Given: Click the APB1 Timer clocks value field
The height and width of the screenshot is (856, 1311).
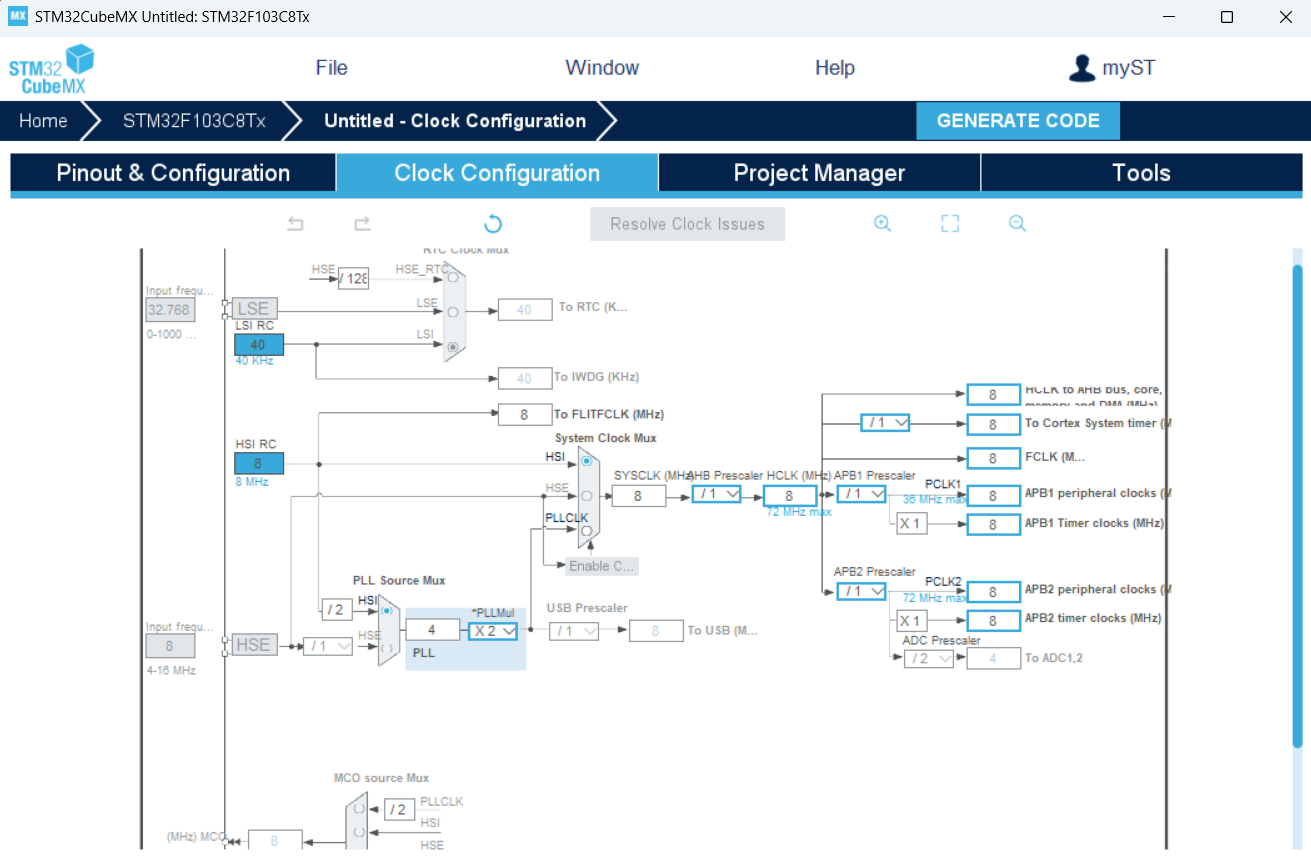Looking at the screenshot, I should tap(993, 524).
